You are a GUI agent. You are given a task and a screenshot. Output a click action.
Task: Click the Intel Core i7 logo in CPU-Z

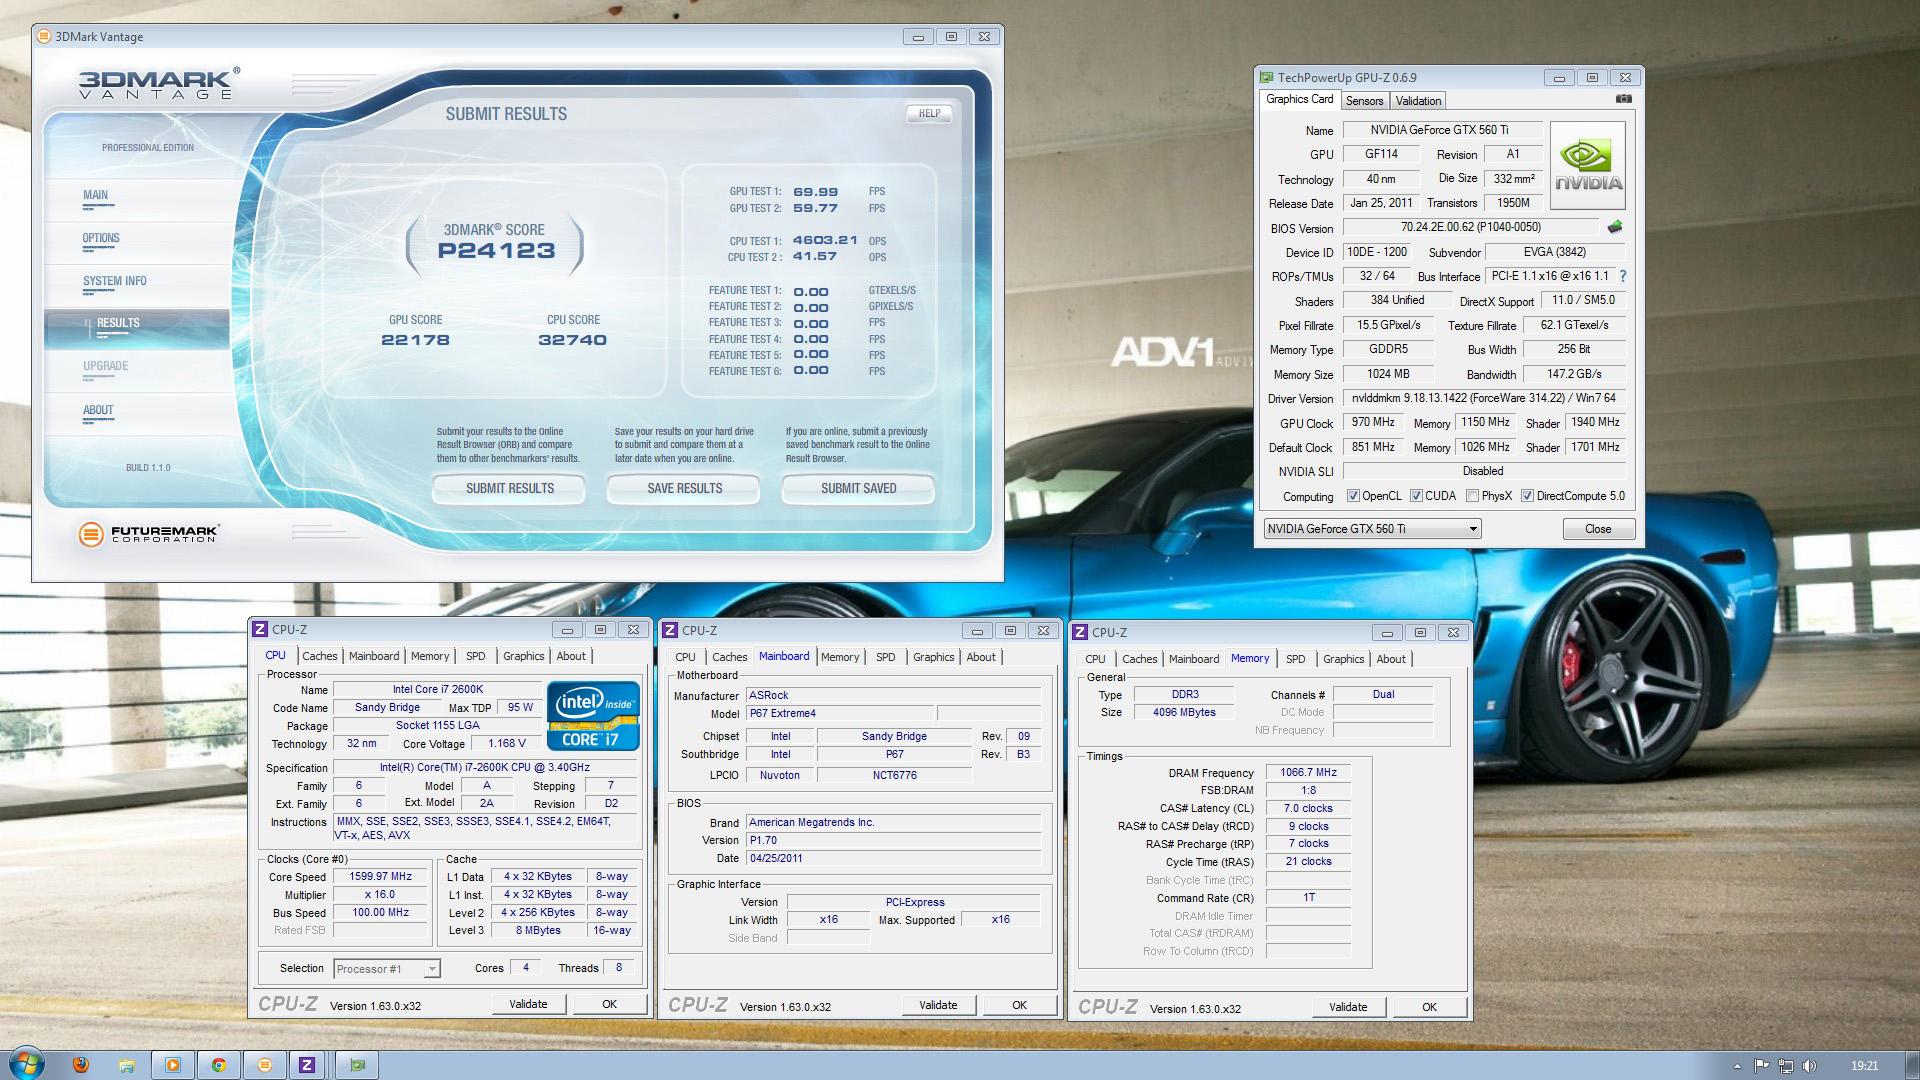coord(593,715)
